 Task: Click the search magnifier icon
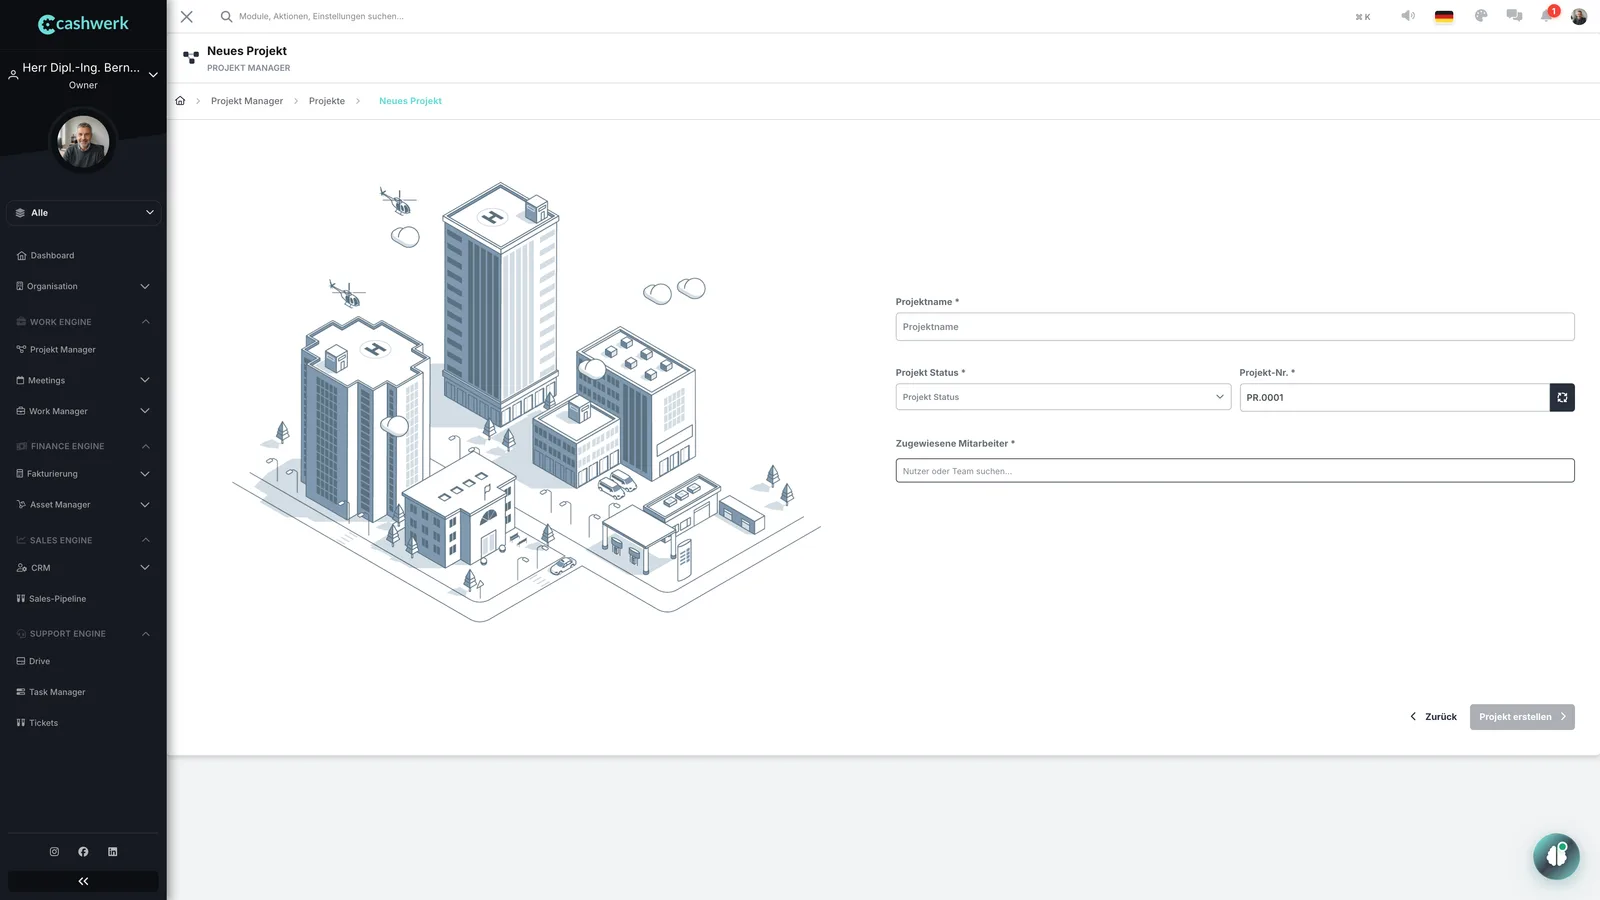(x=226, y=16)
